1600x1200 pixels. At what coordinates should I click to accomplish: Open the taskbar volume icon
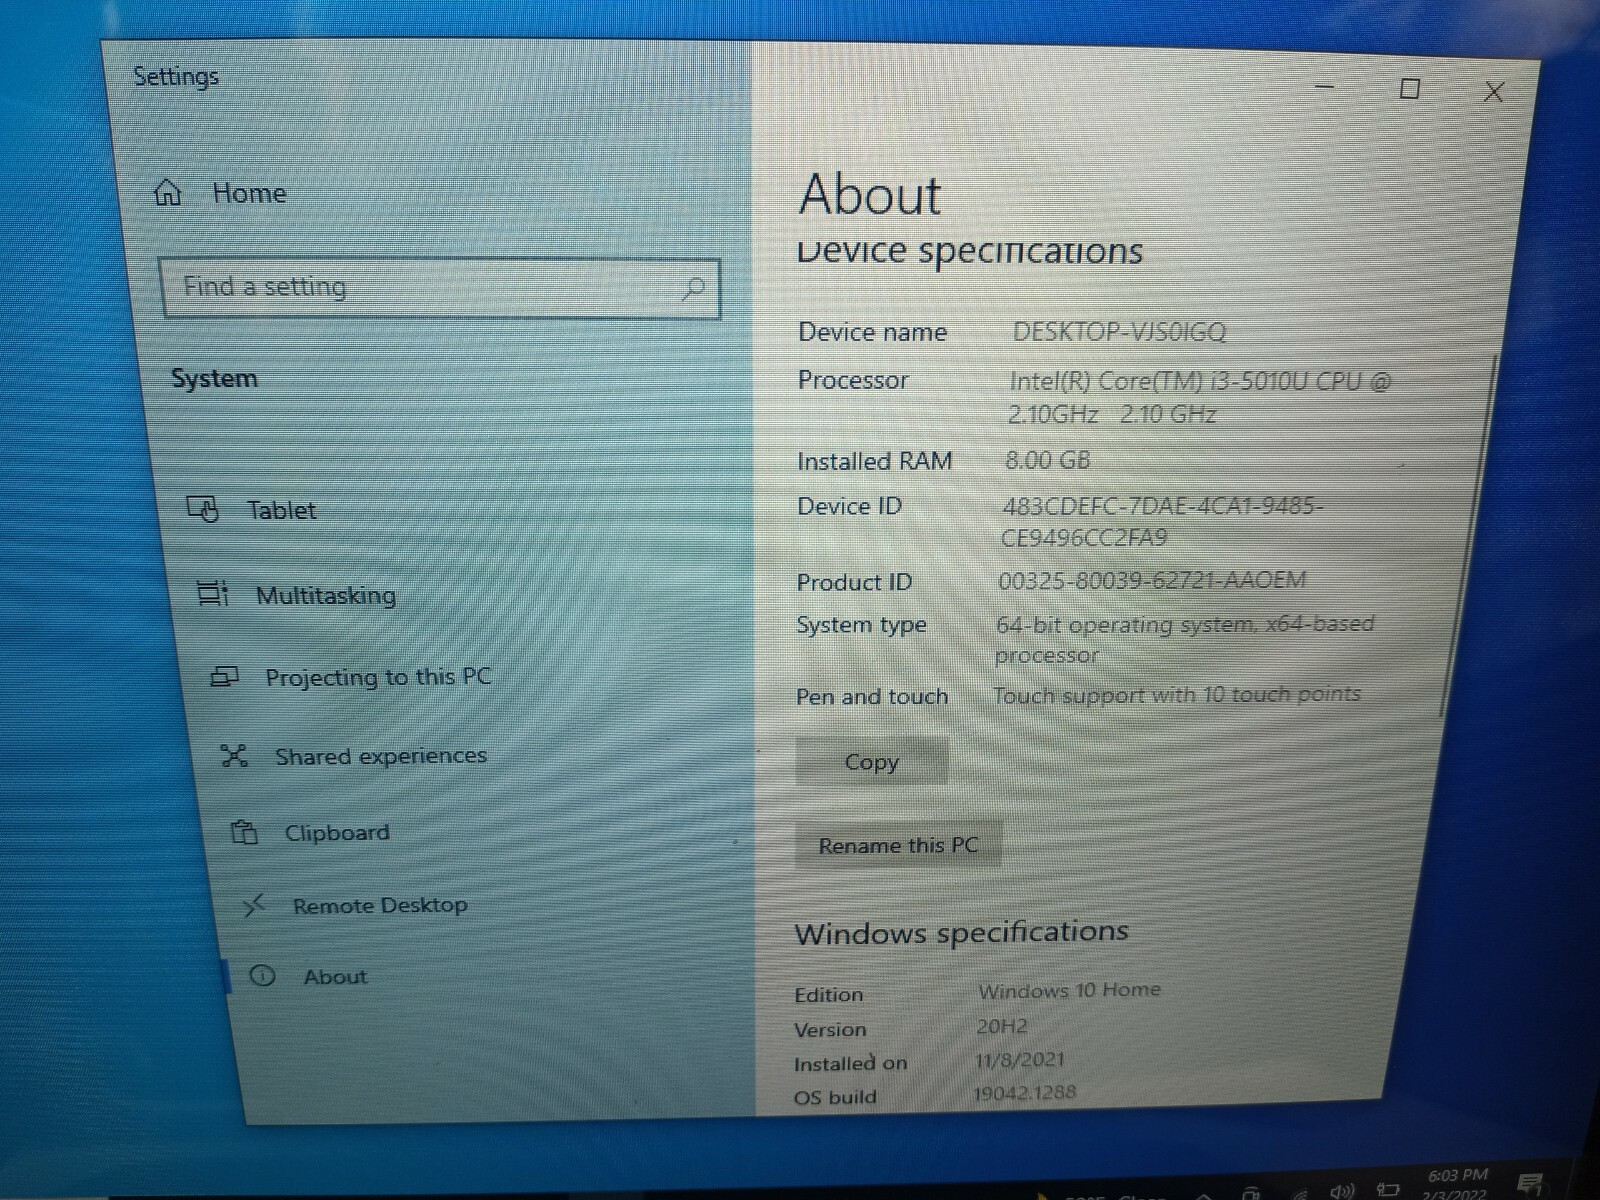(x=1342, y=1190)
